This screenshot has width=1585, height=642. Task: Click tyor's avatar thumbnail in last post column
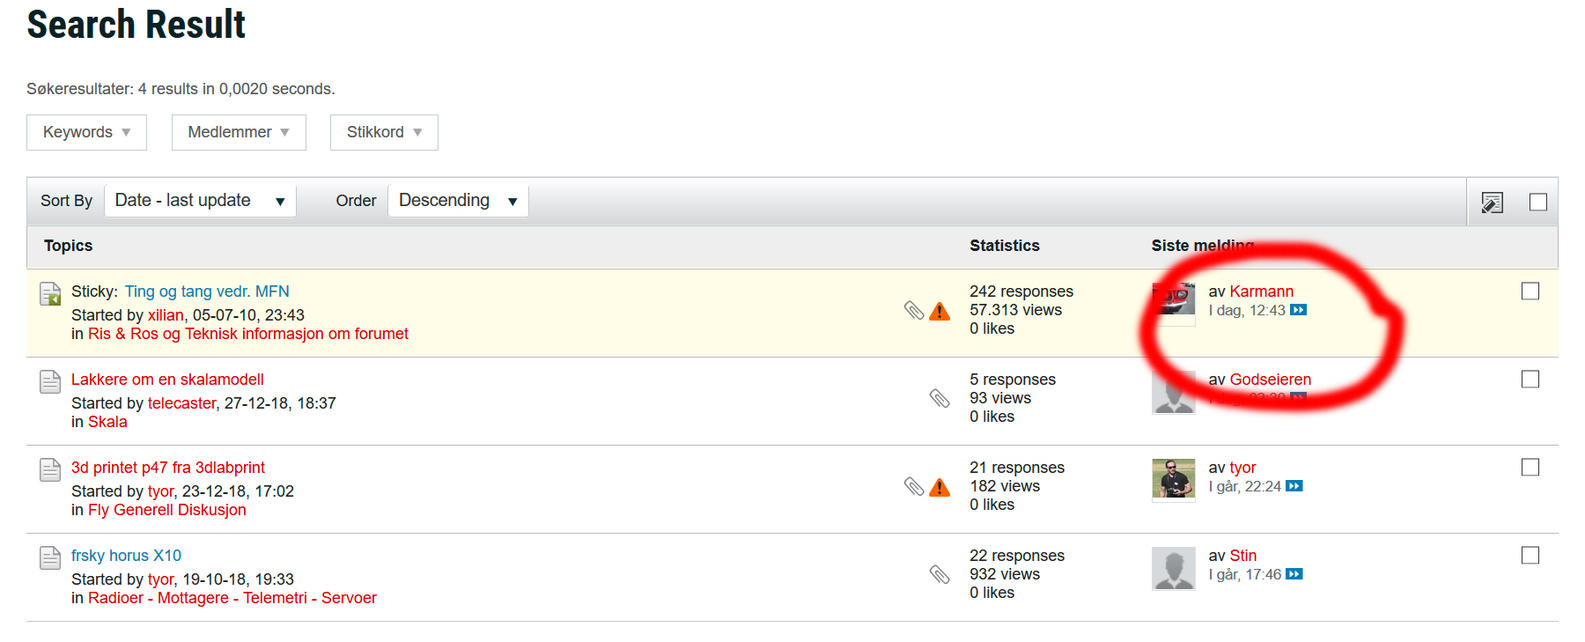tap(1173, 479)
